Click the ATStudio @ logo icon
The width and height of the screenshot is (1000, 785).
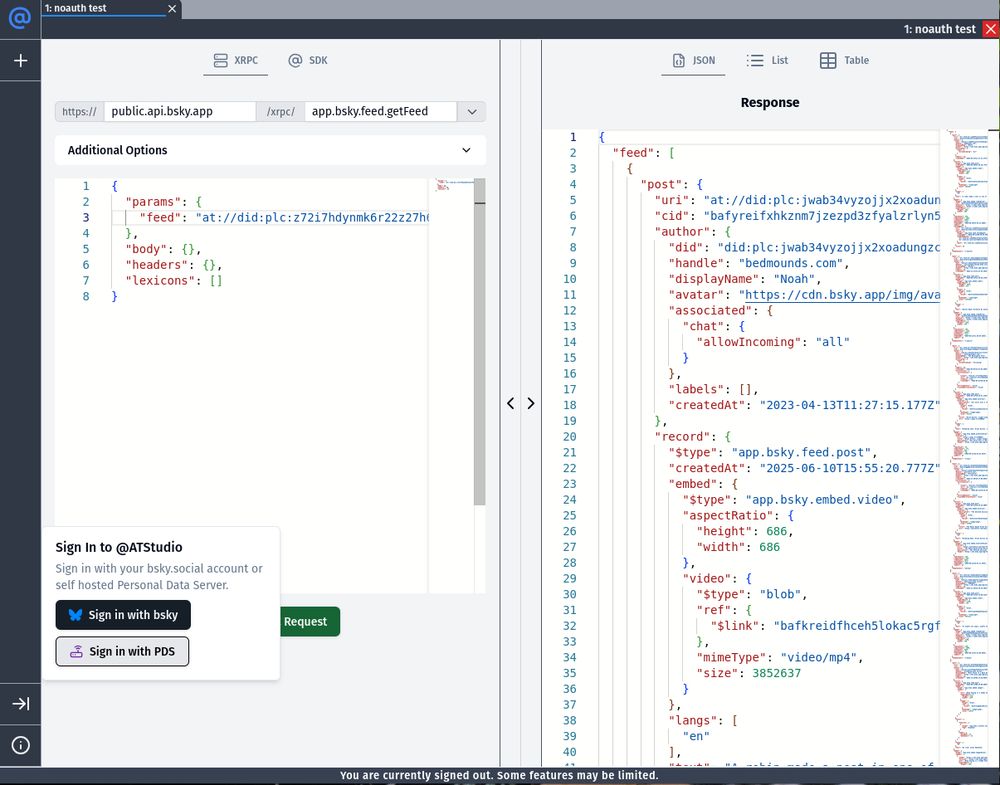click(x=20, y=17)
